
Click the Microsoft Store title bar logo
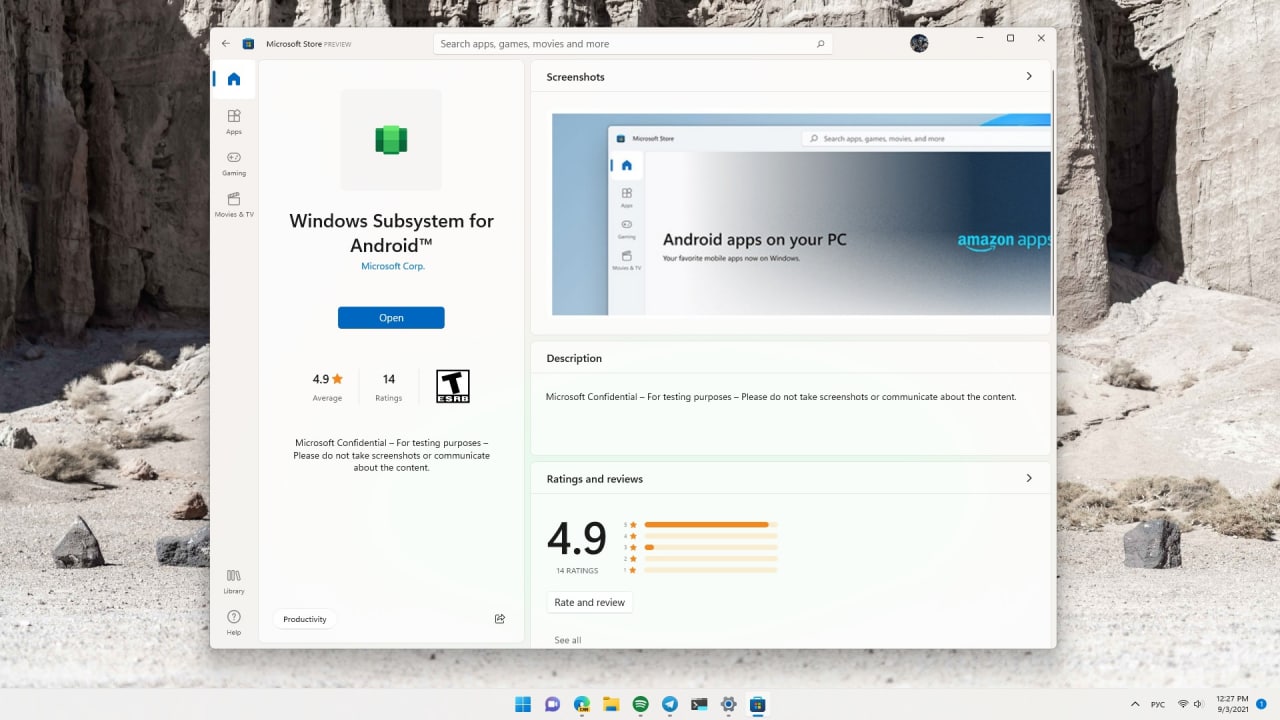(249, 44)
